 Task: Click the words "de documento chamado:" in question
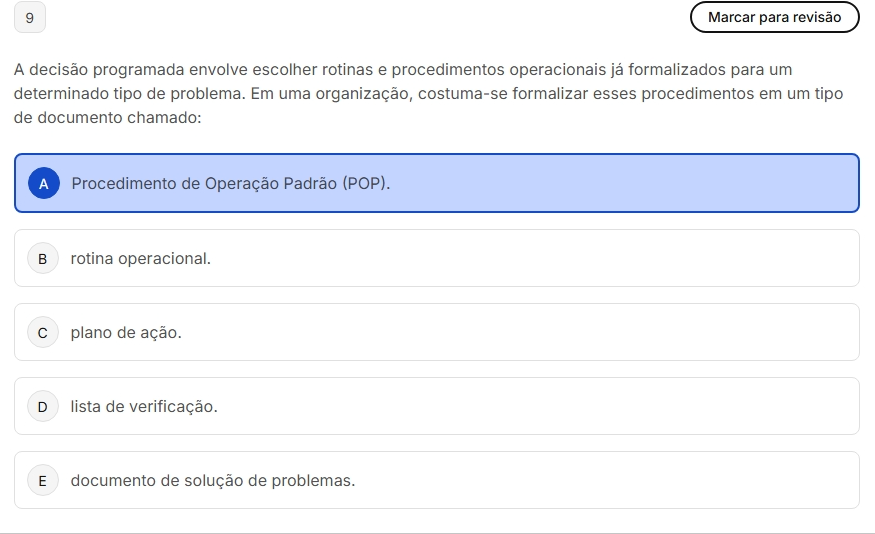108,118
